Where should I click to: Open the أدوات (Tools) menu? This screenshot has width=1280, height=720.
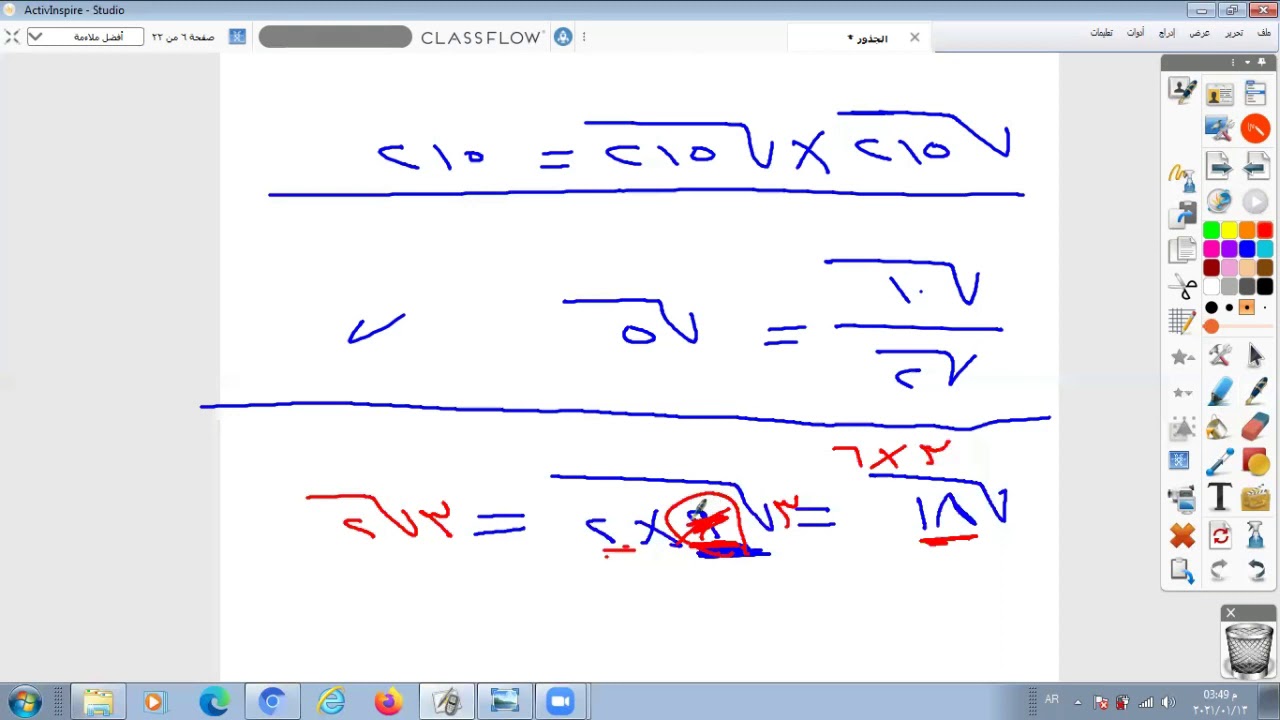tap(1136, 33)
